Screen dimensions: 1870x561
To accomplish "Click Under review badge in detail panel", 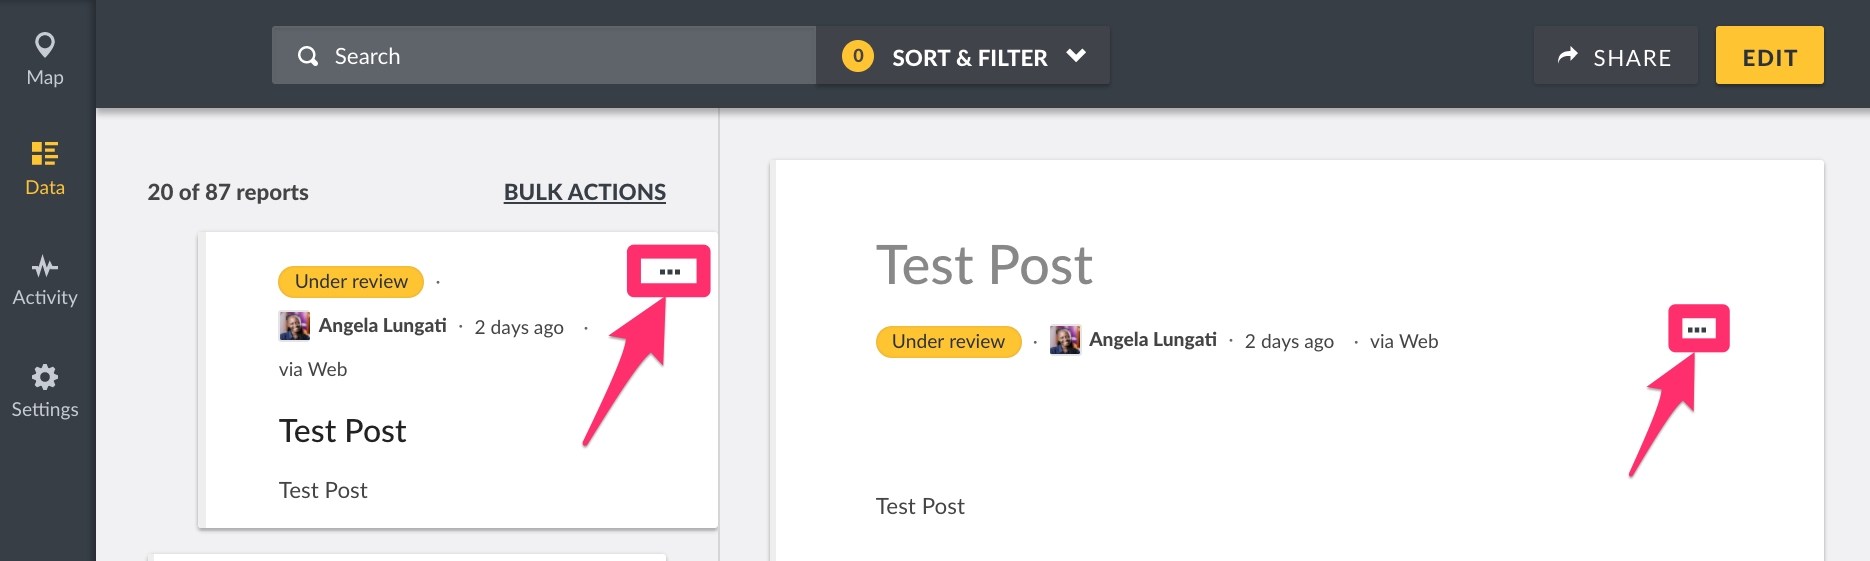I will tap(948, 342).
